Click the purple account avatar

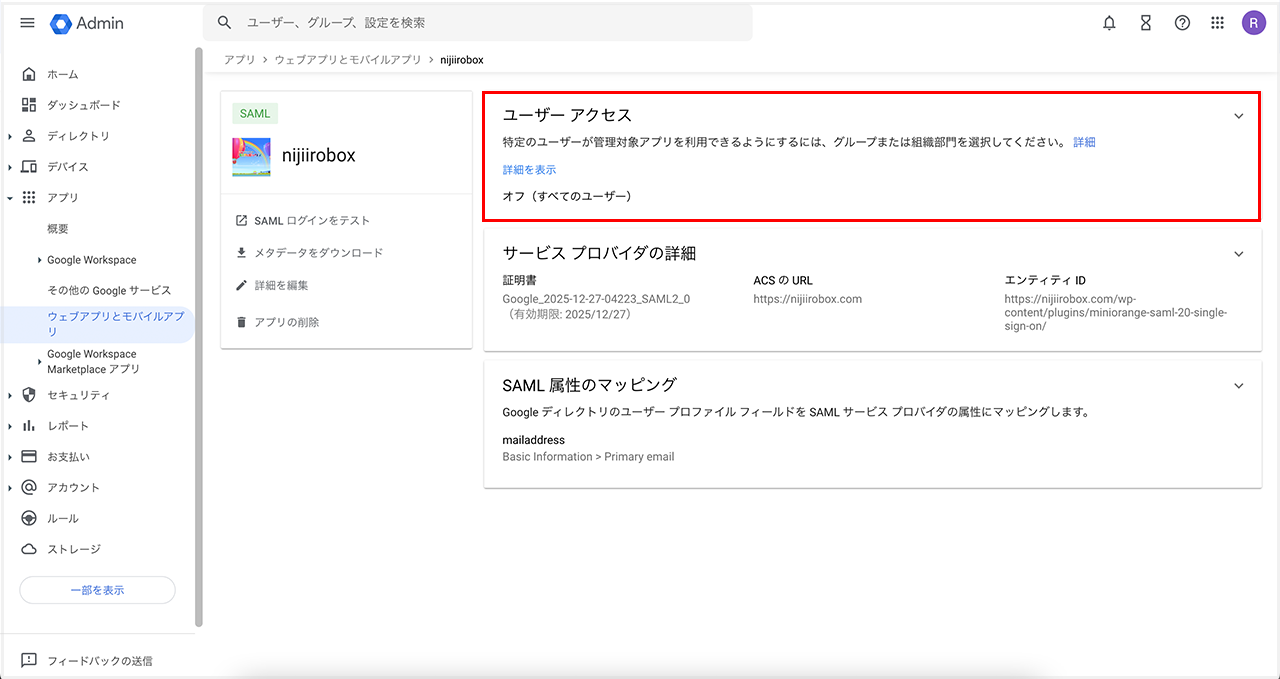pos(1253,23)
